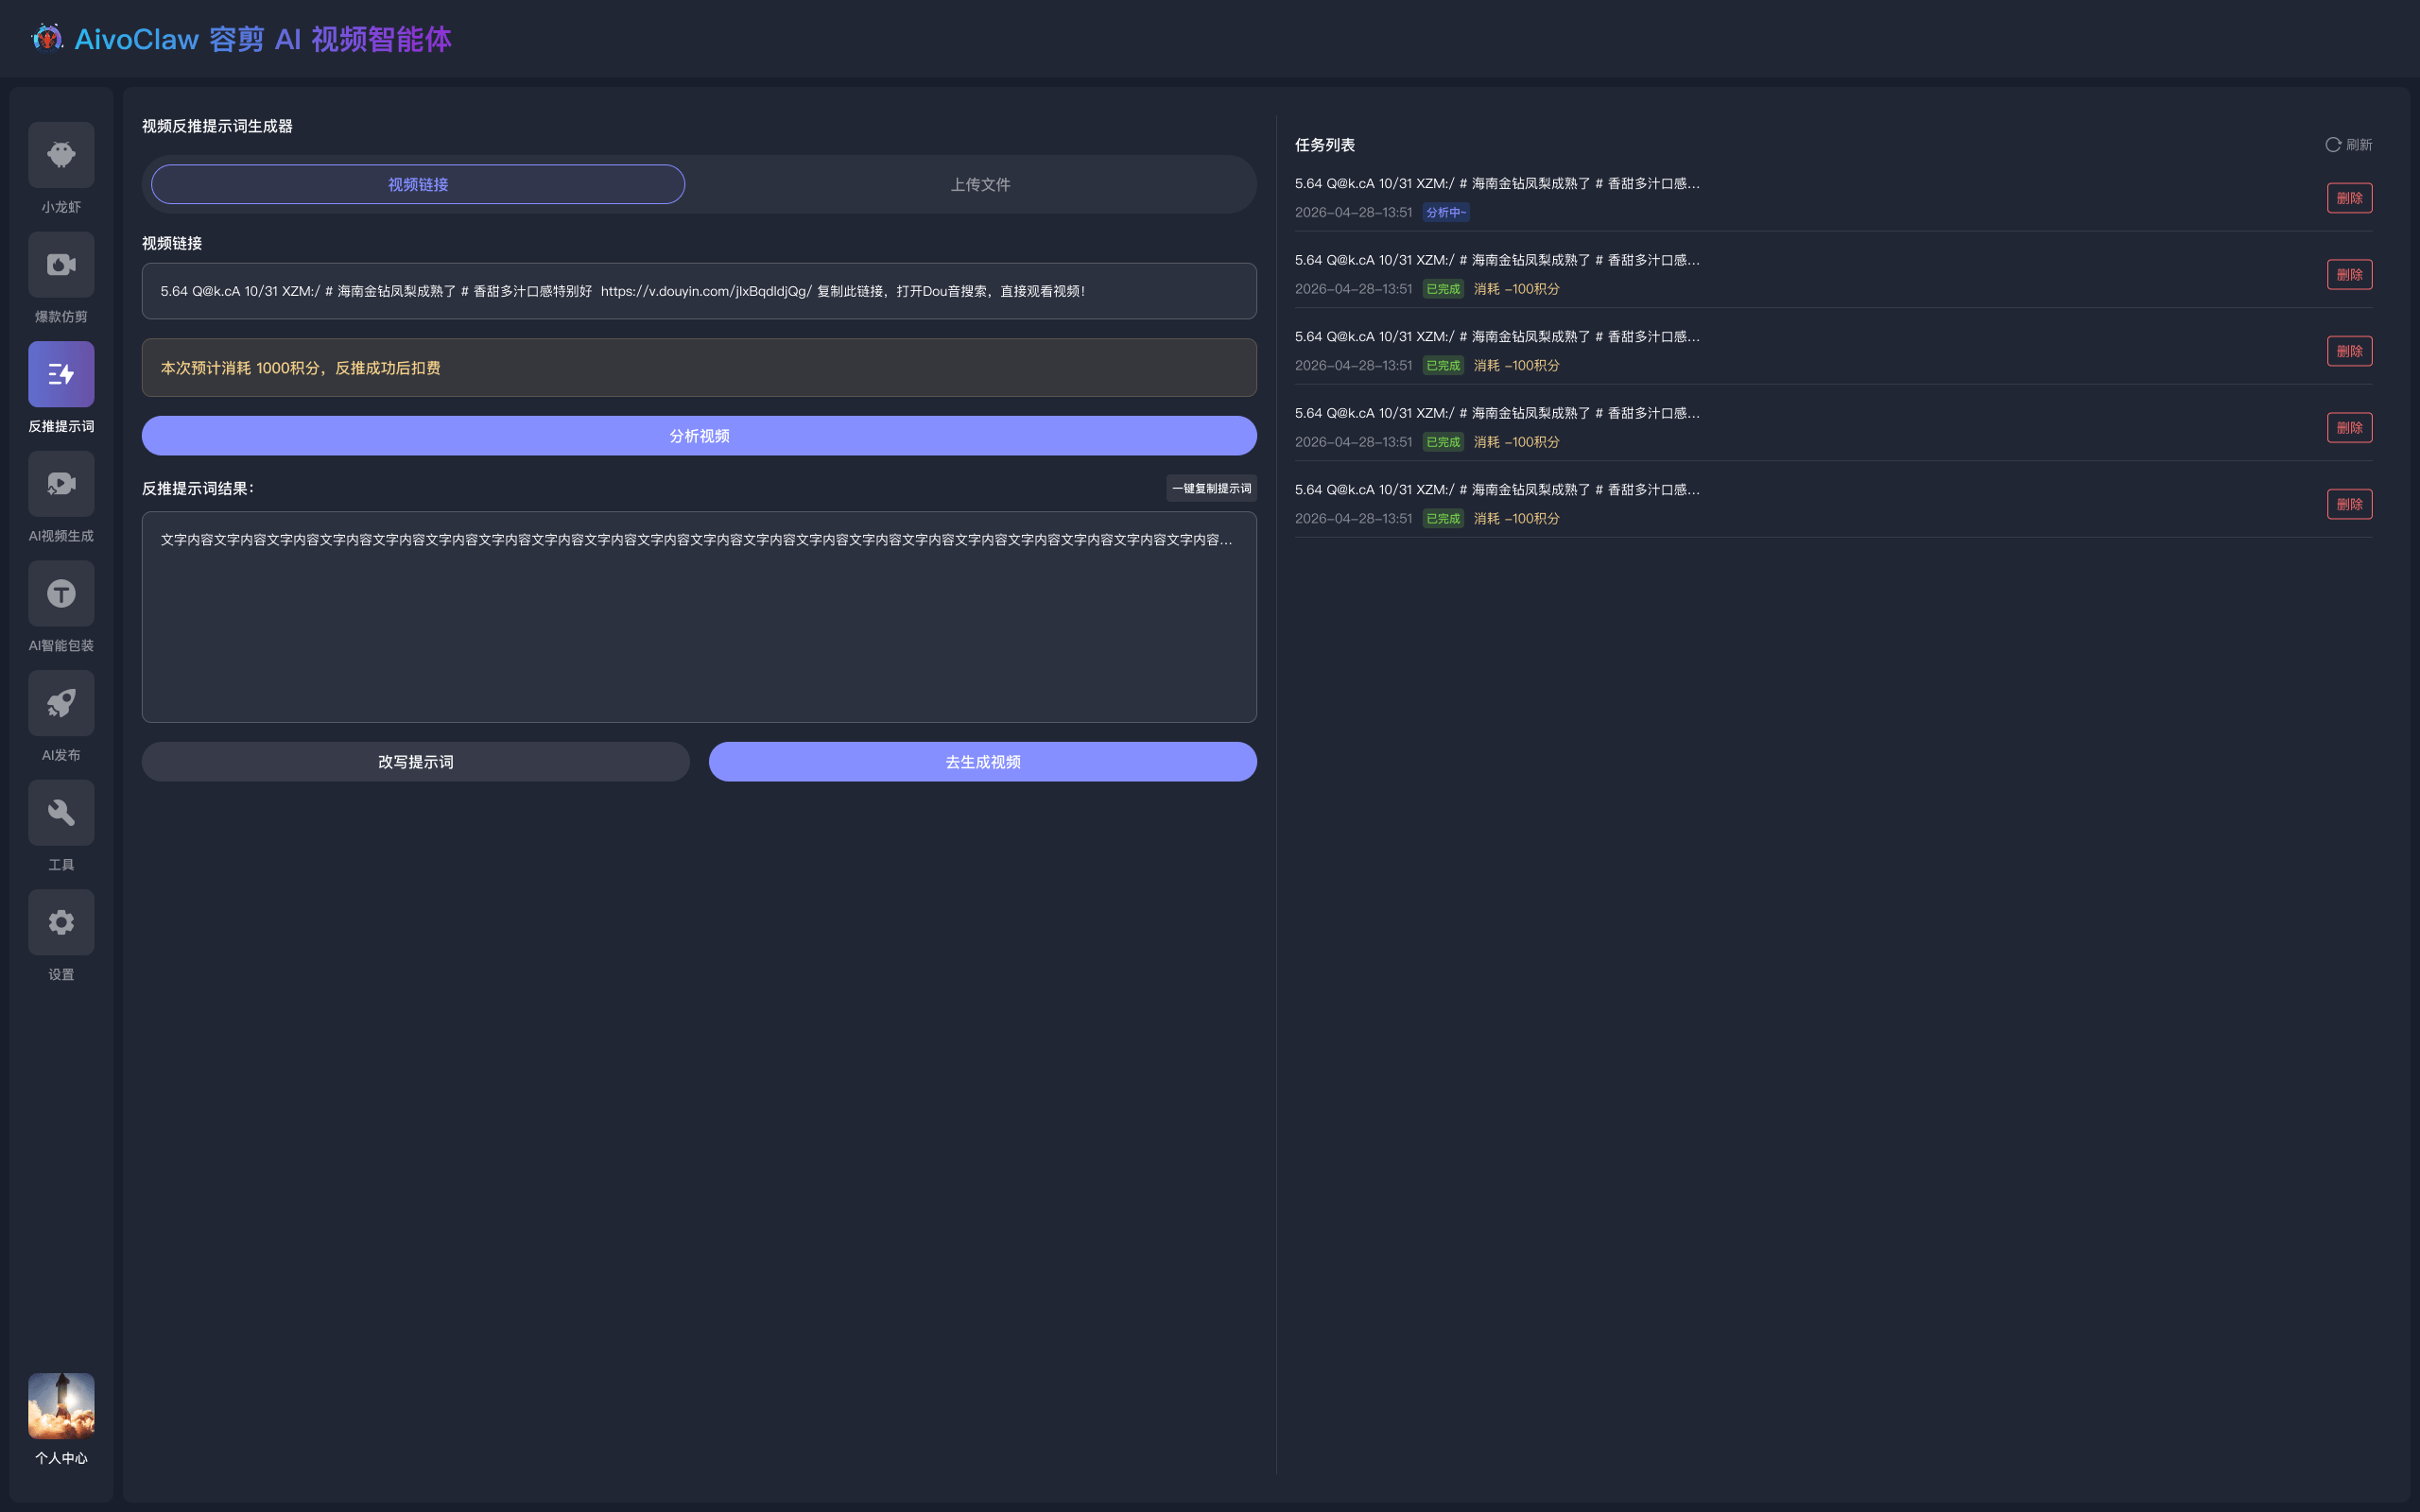Open 个人中心 avatar thumbnail
Image resolution: width=2420 pixels, height=1512 pixels.
pyautogui.click(x=61, y=1406)
